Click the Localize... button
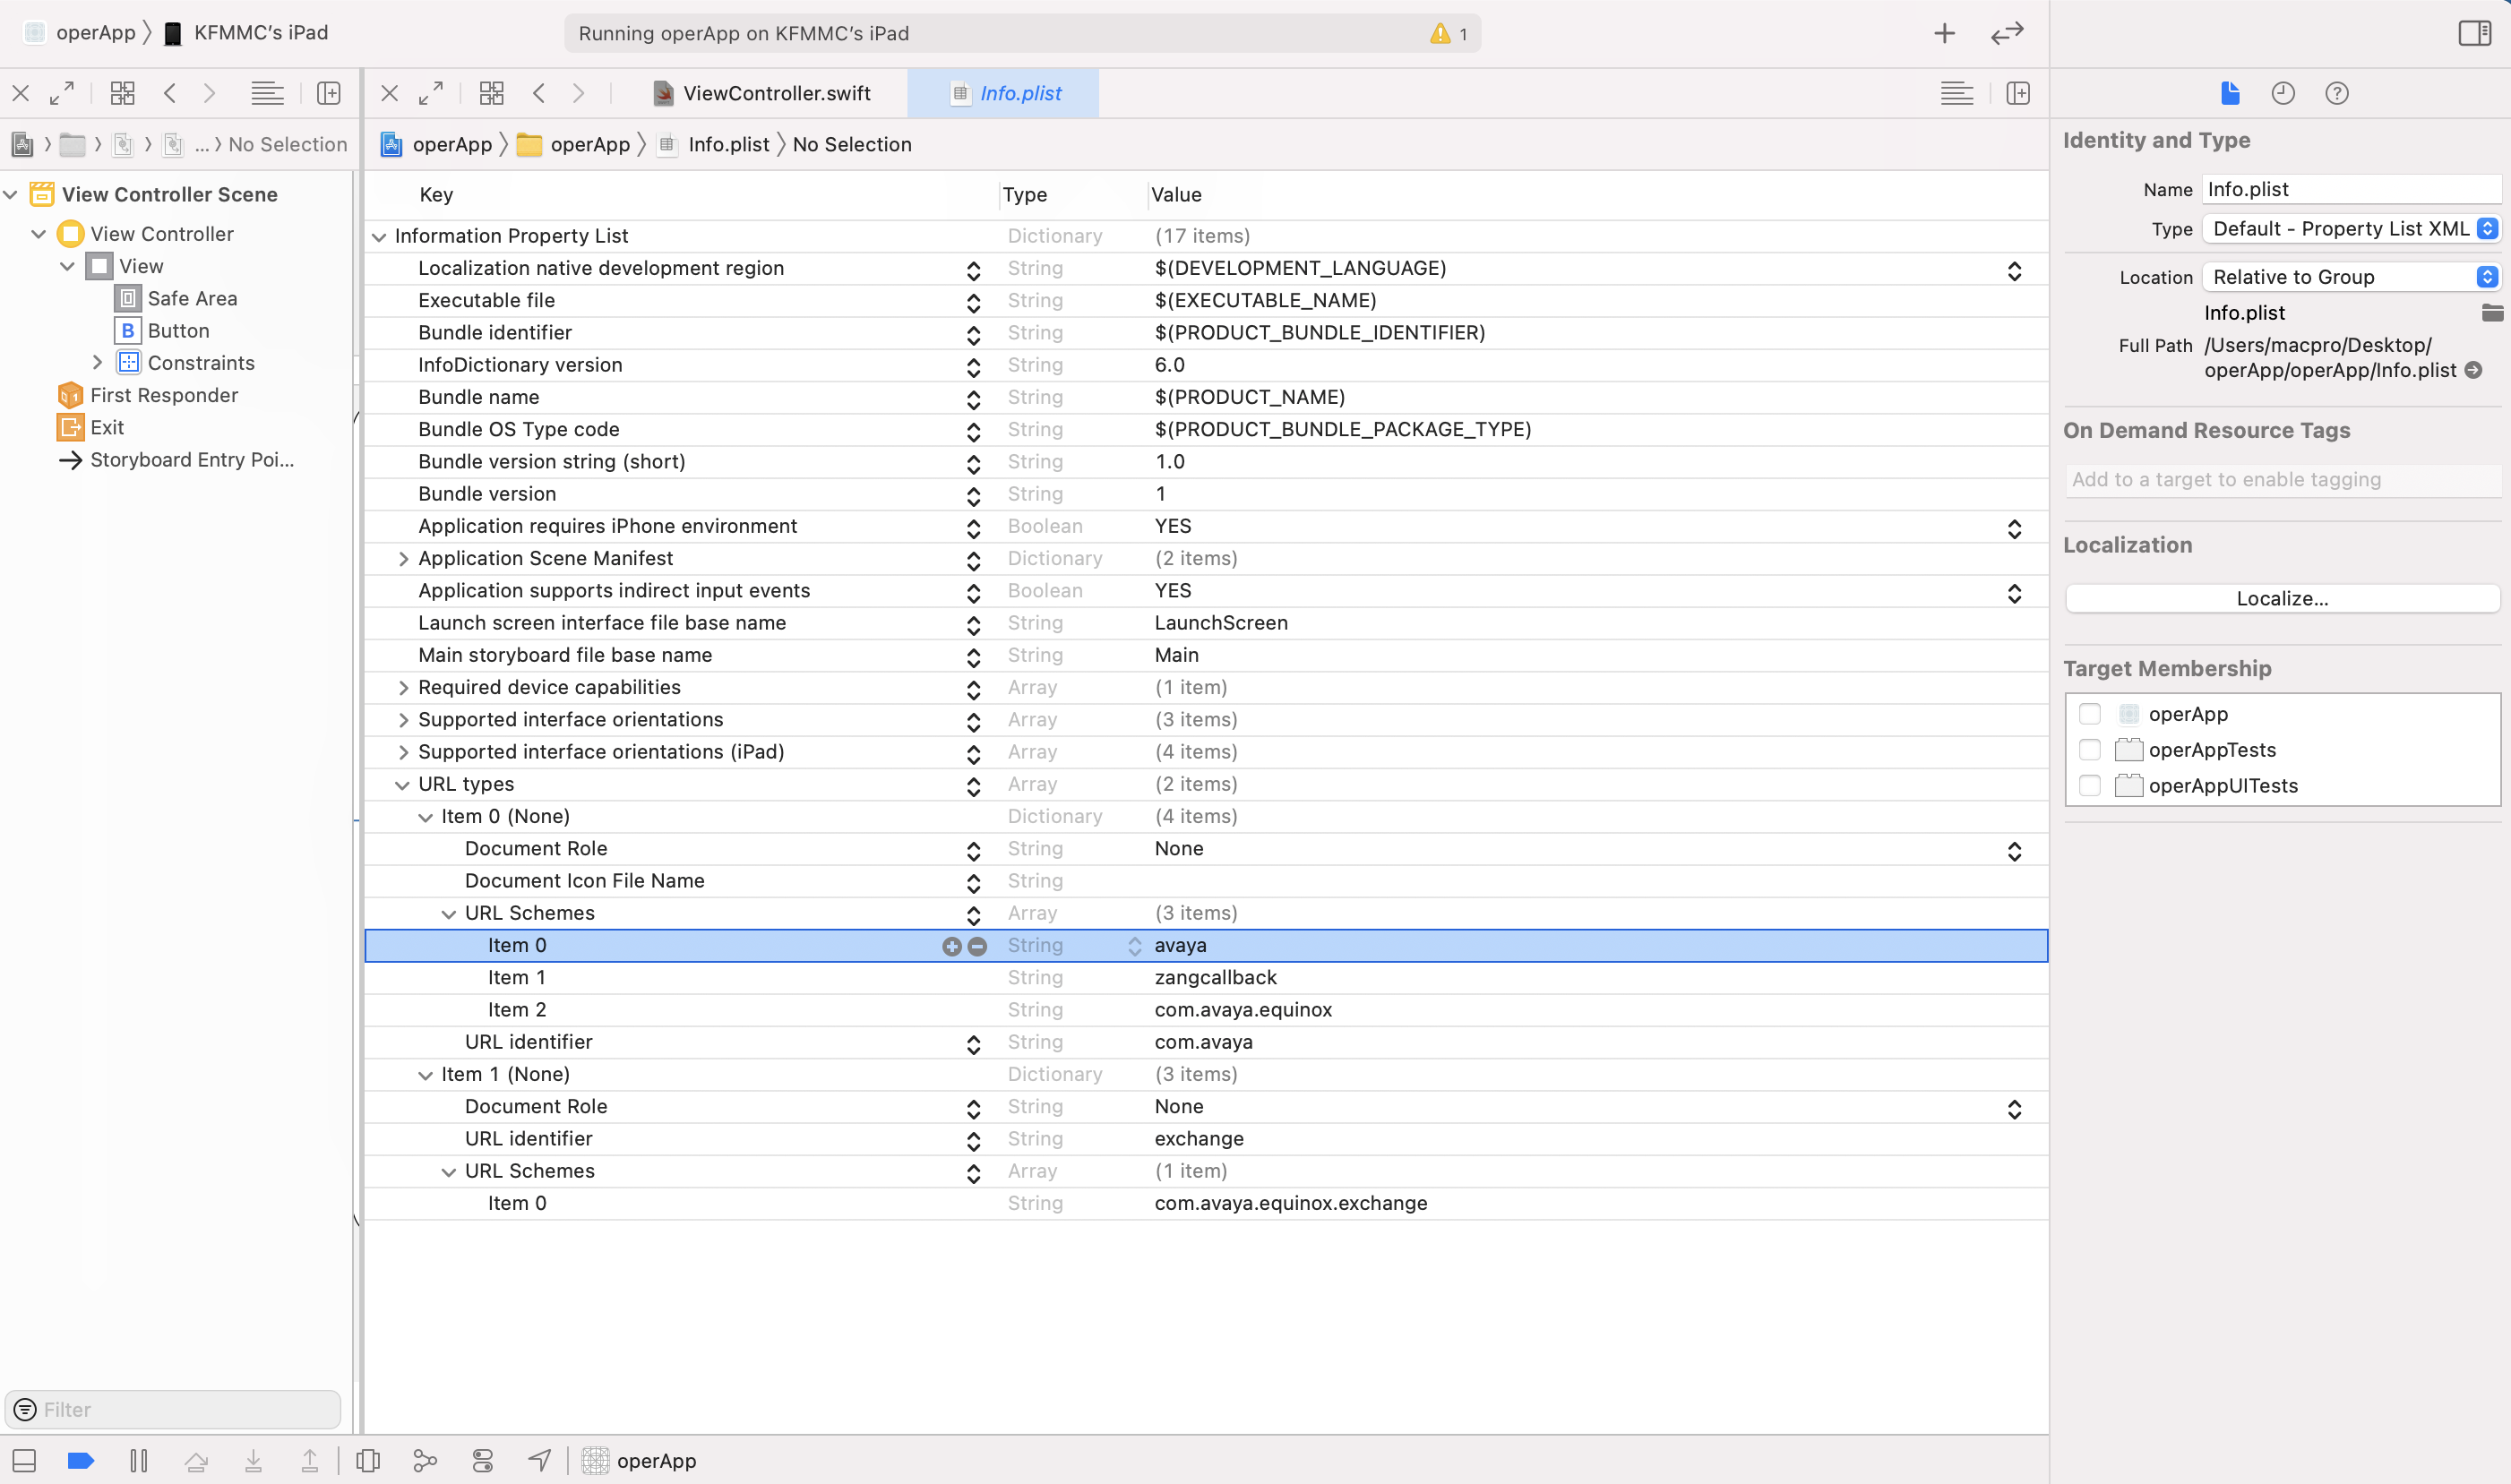The image size is (2511, 1484). pyautogui.click(x=2282, y=598)
